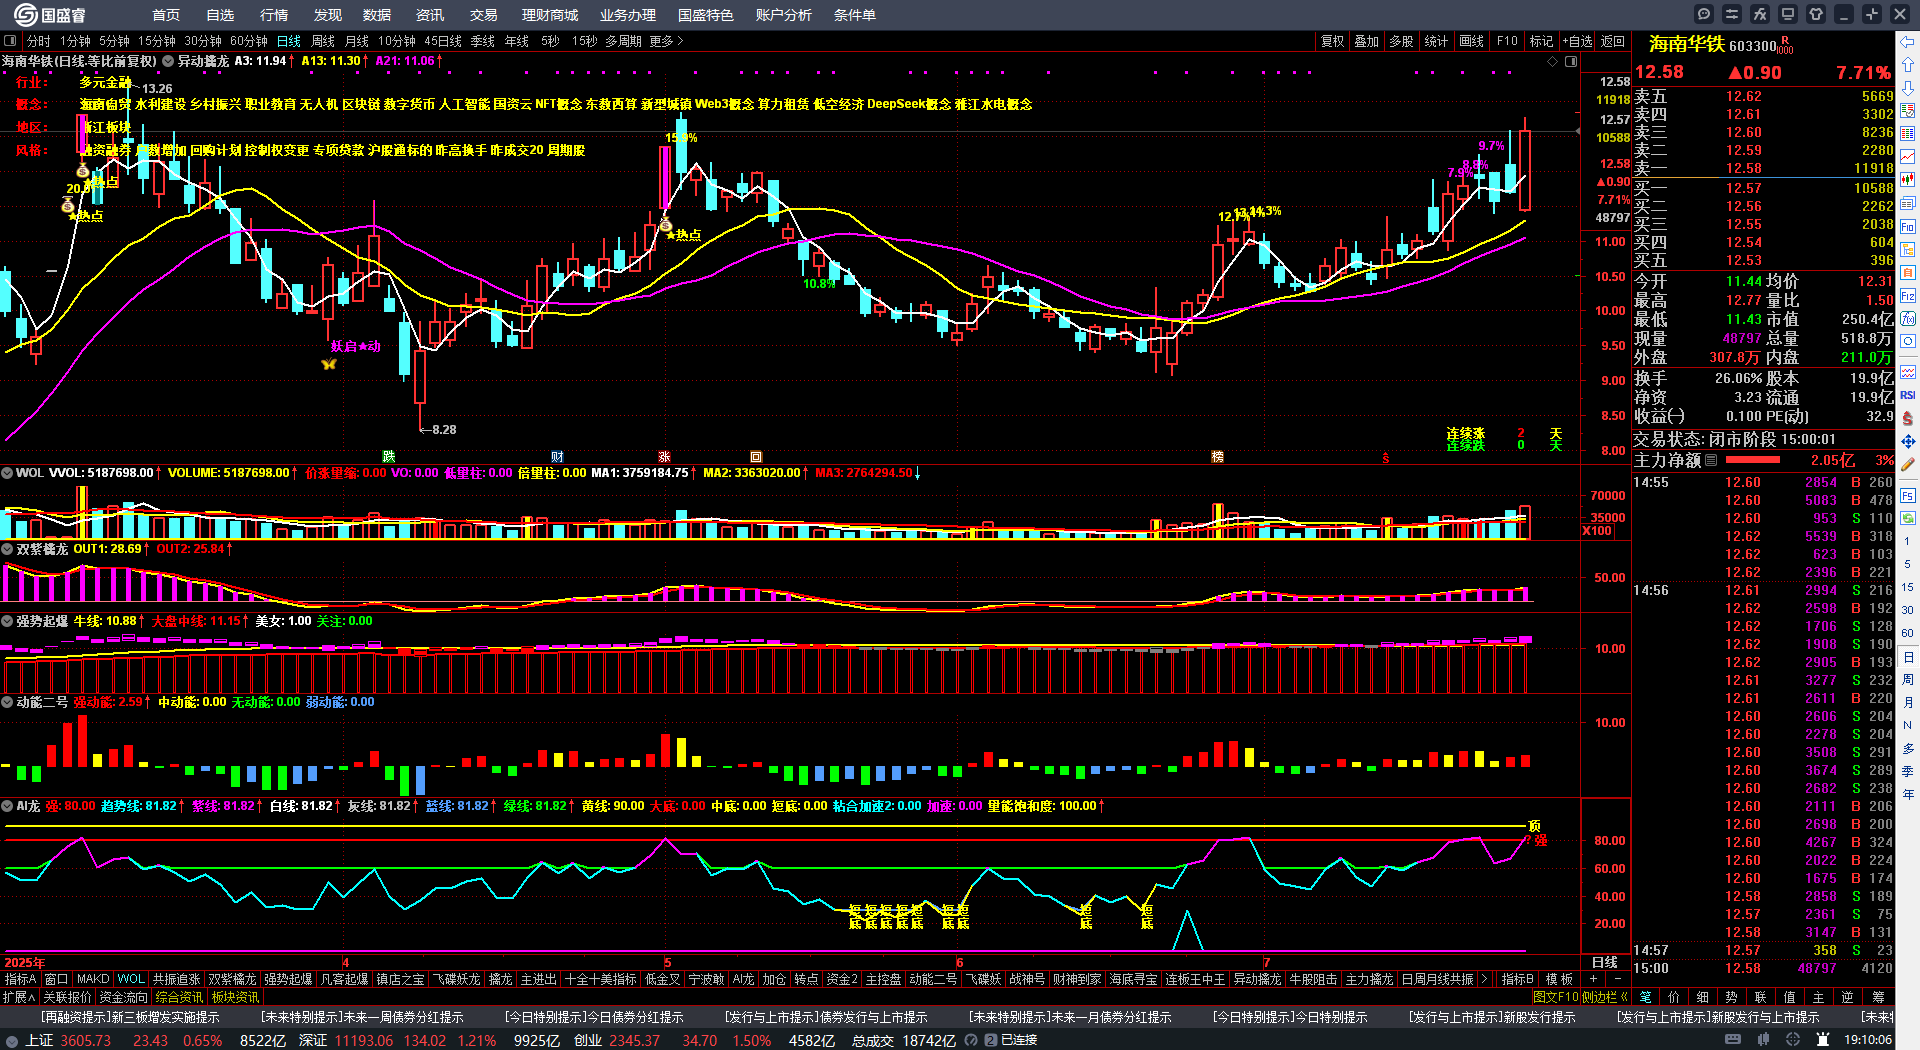Toggle 标记 marker option
The height and width of the screenshot is (1050, 1920).
pos(1541,41)
